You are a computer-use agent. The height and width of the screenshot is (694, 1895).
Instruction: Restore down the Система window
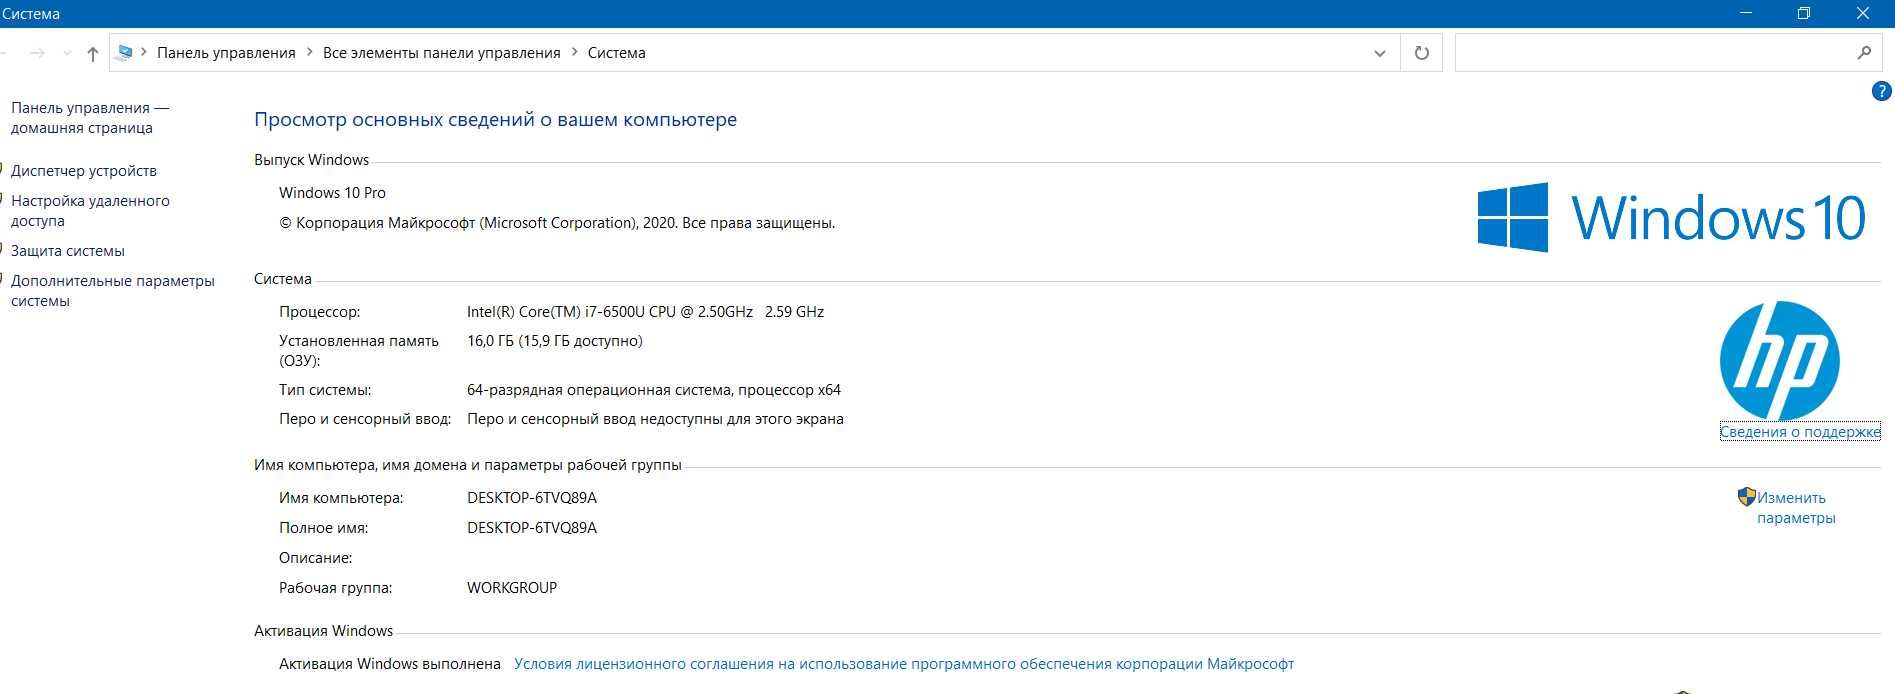coord(1804,13)
